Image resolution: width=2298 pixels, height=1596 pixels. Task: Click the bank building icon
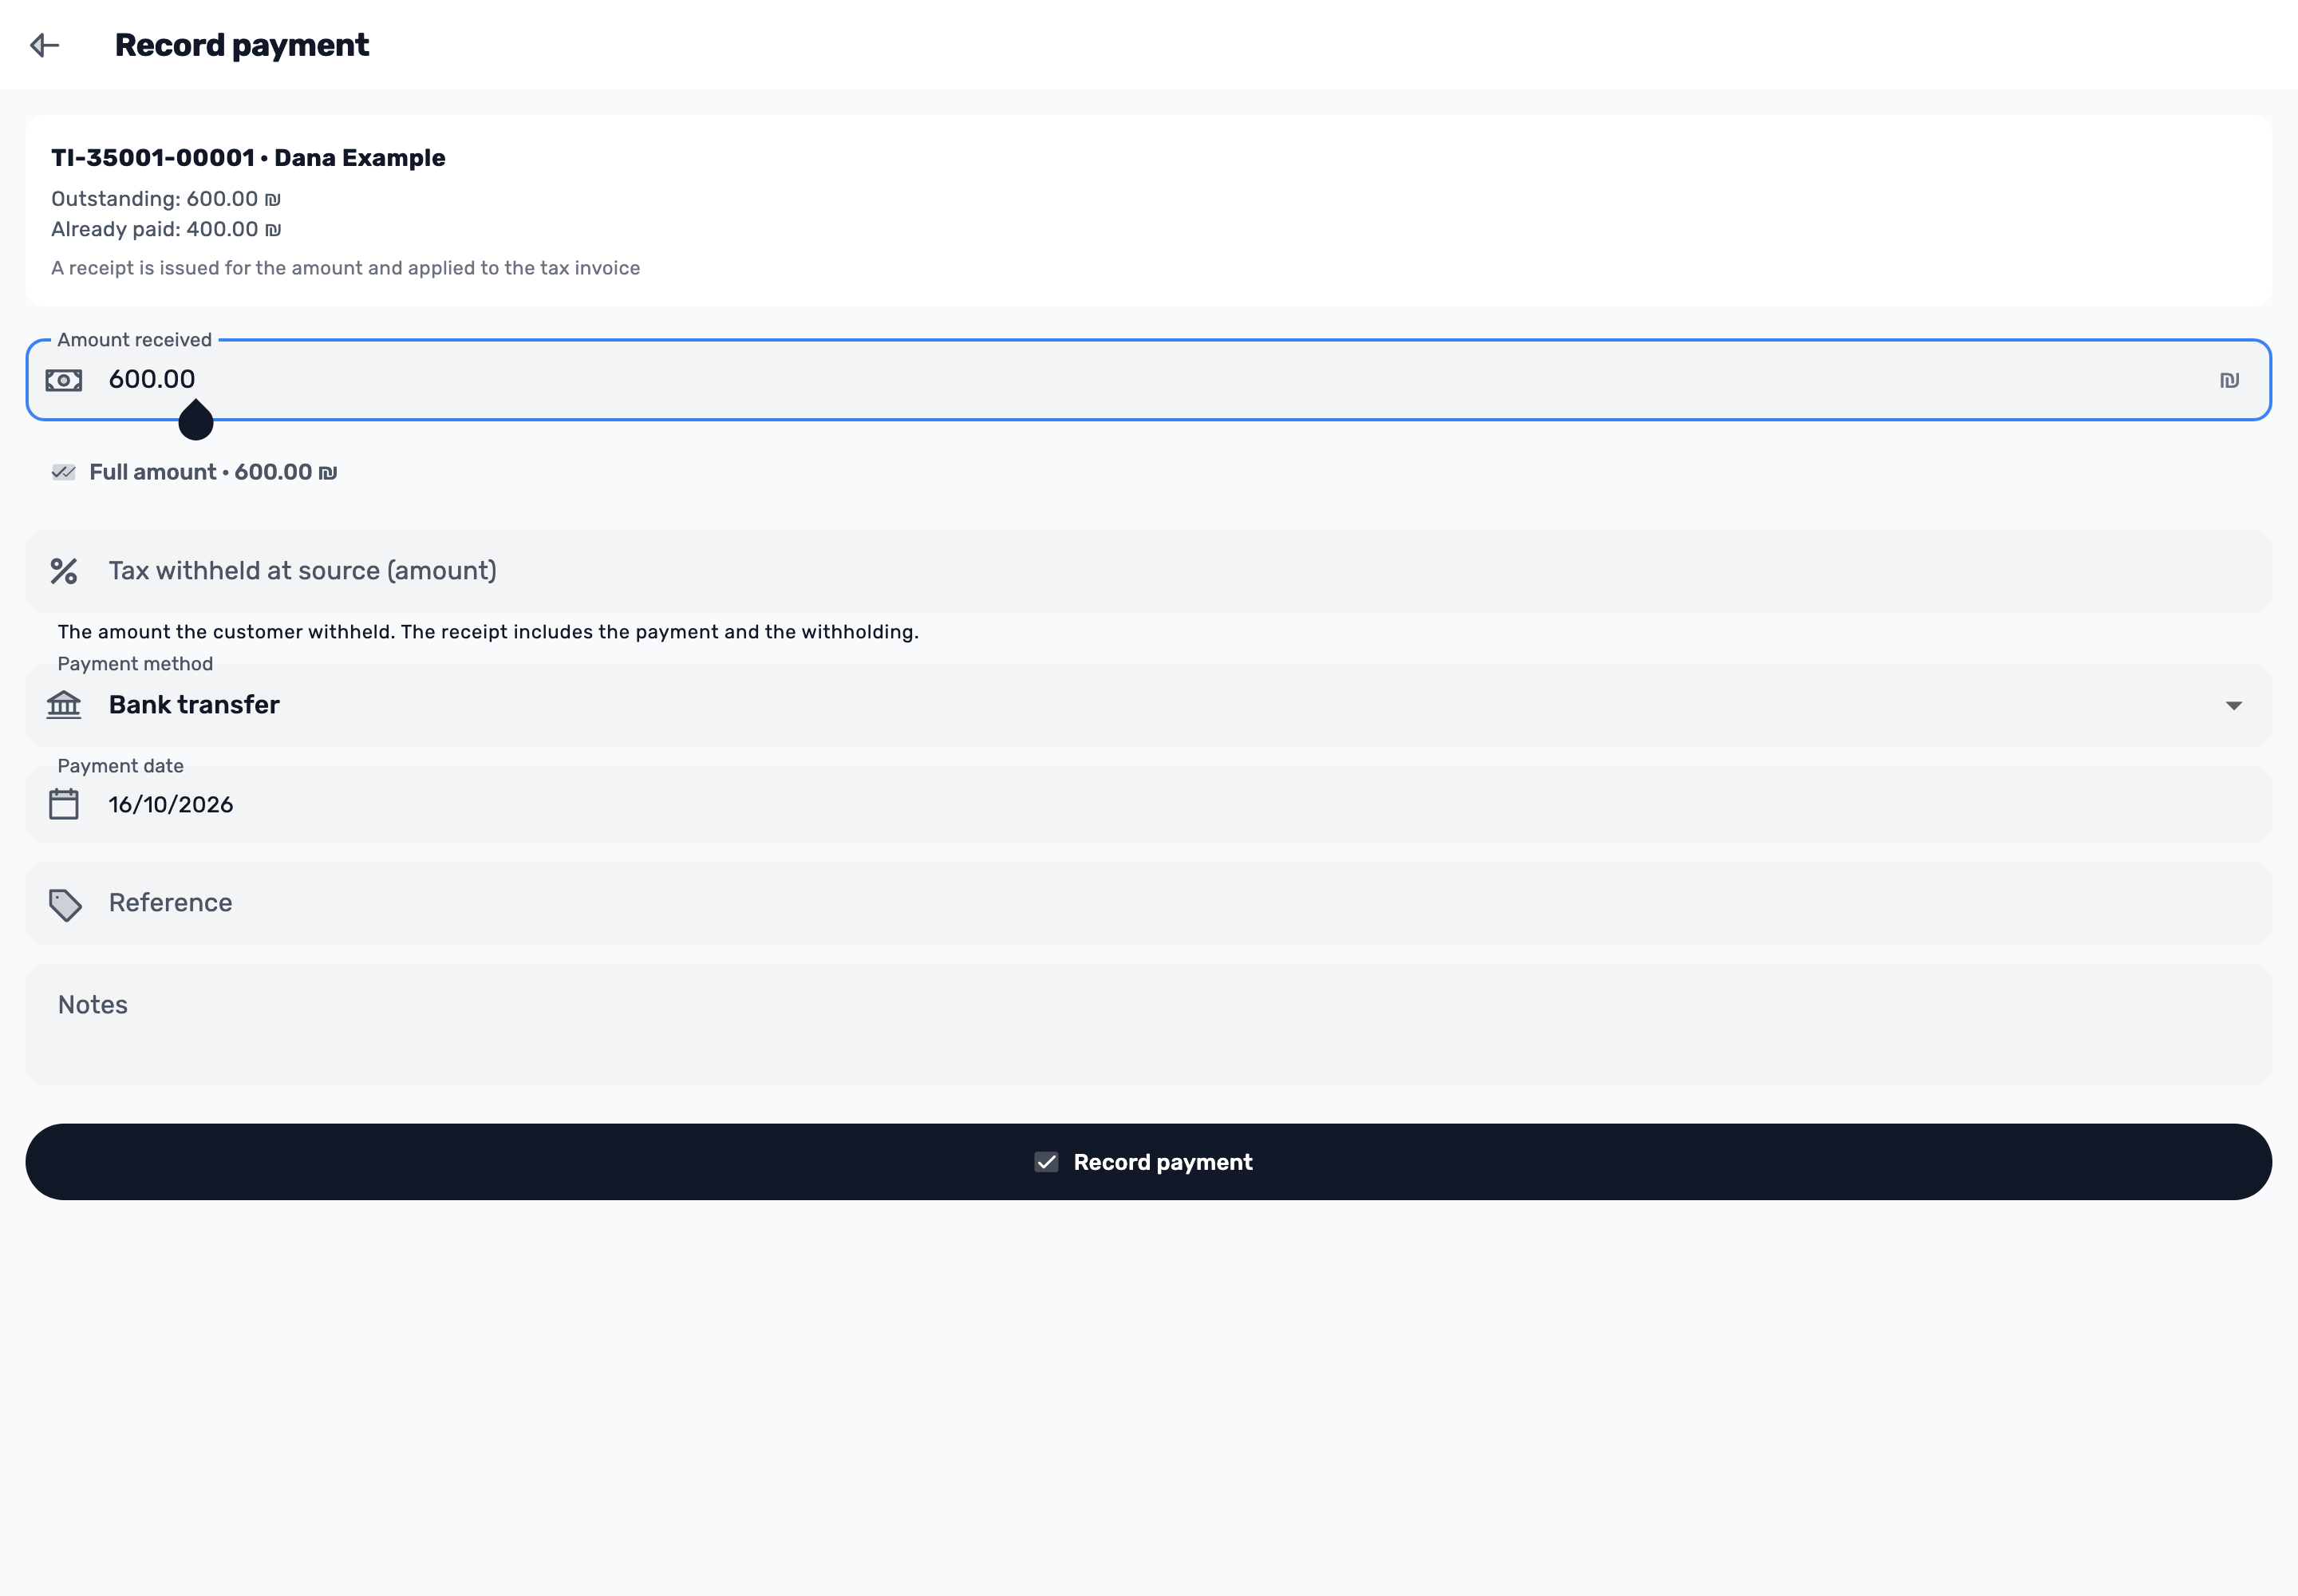pyautogui.click(x=64, y=705)
